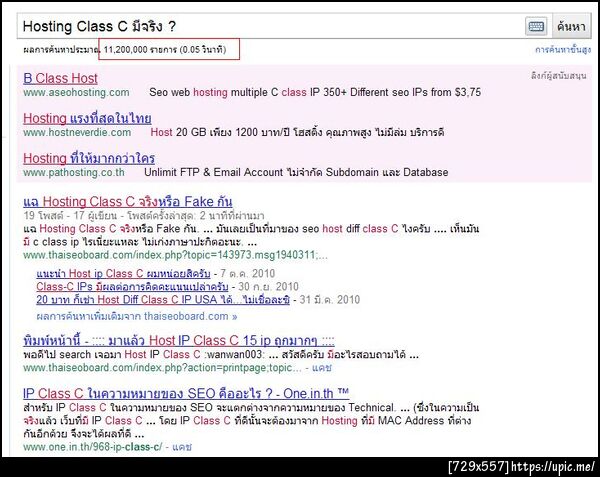Open cached link of thaiseoboard printpage result
Viewport: 600px width, 477px height.
point(321,368)
